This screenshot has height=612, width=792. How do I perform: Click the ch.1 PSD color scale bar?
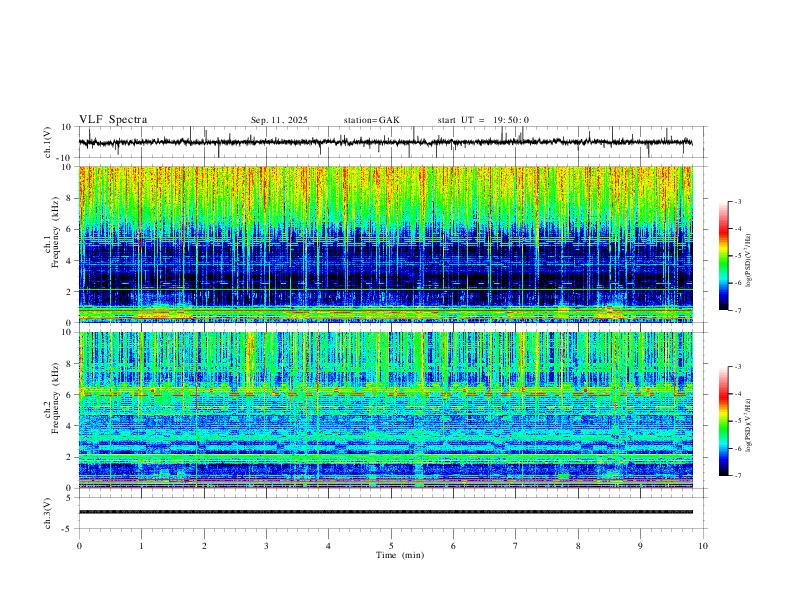pyautogui.click(x=724, y=256)
